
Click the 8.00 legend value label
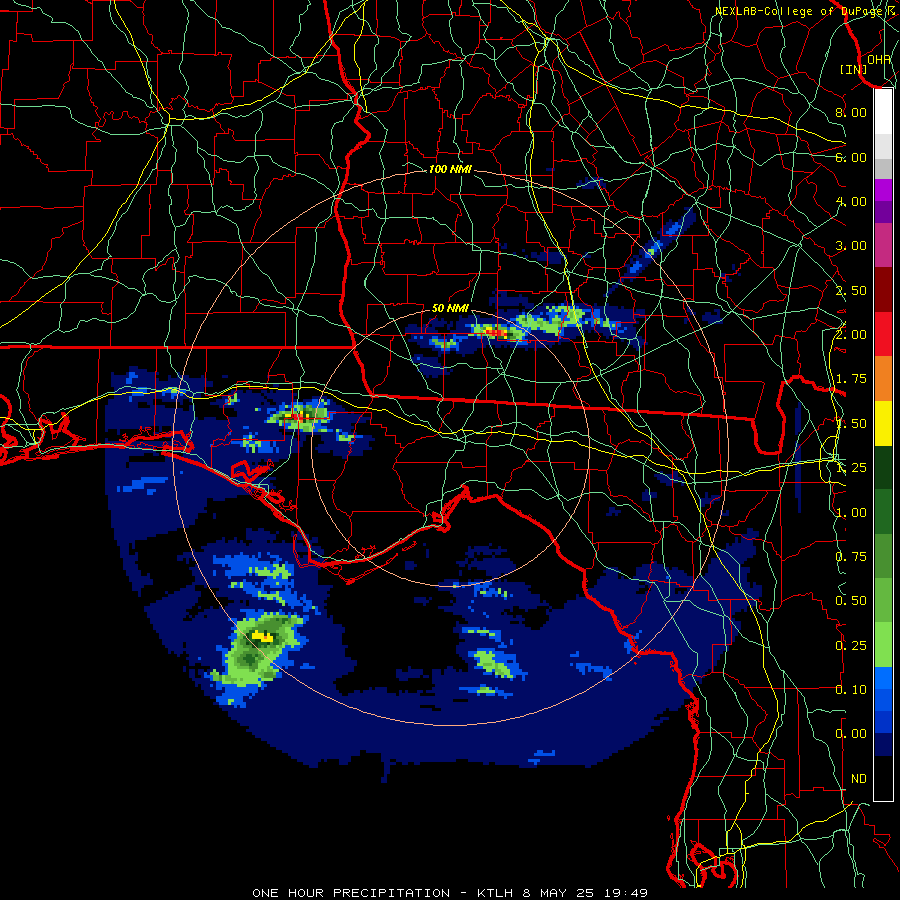(851, 112)
